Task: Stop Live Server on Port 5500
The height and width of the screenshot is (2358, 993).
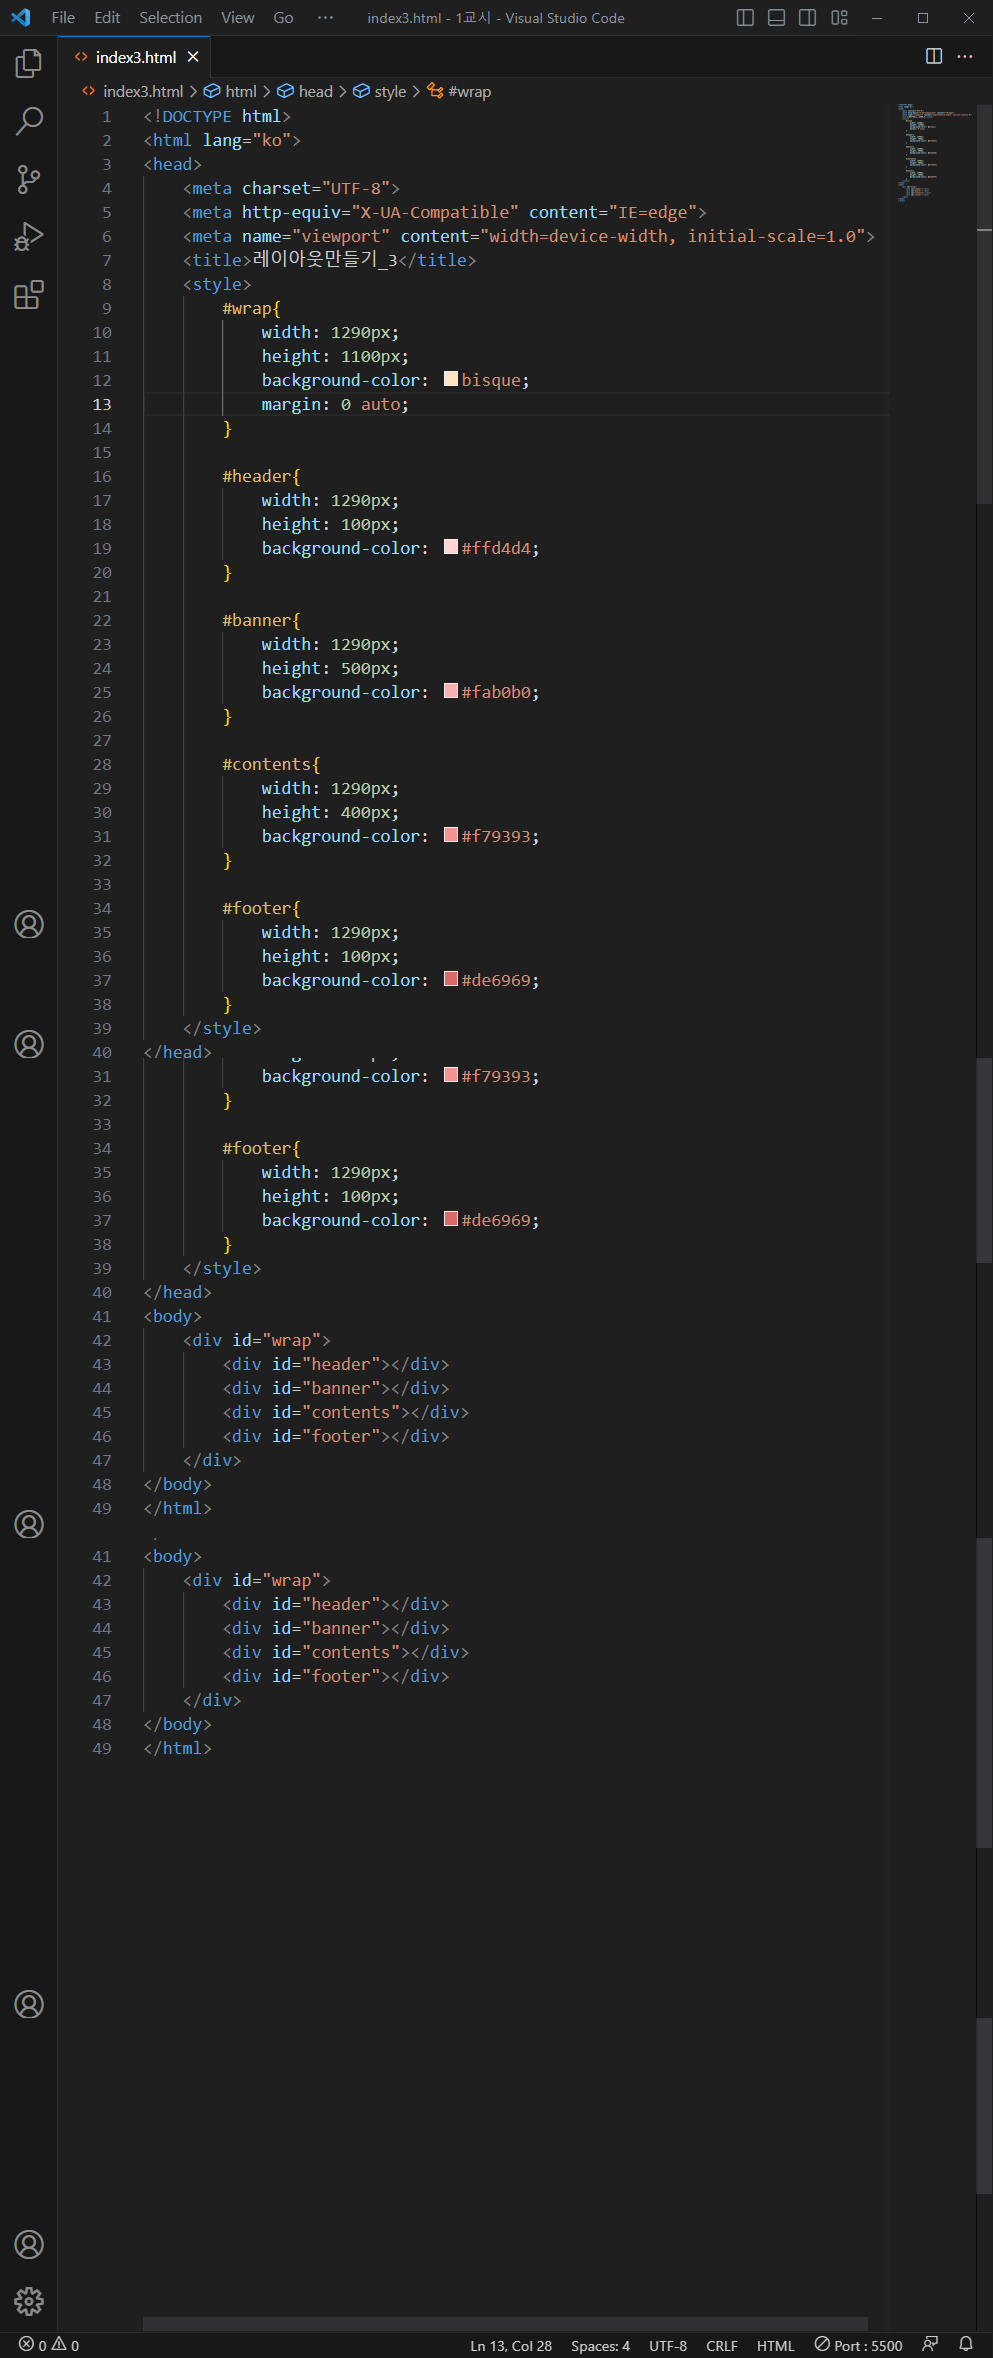Action: pyautogui.click(x=858, y=2345)
